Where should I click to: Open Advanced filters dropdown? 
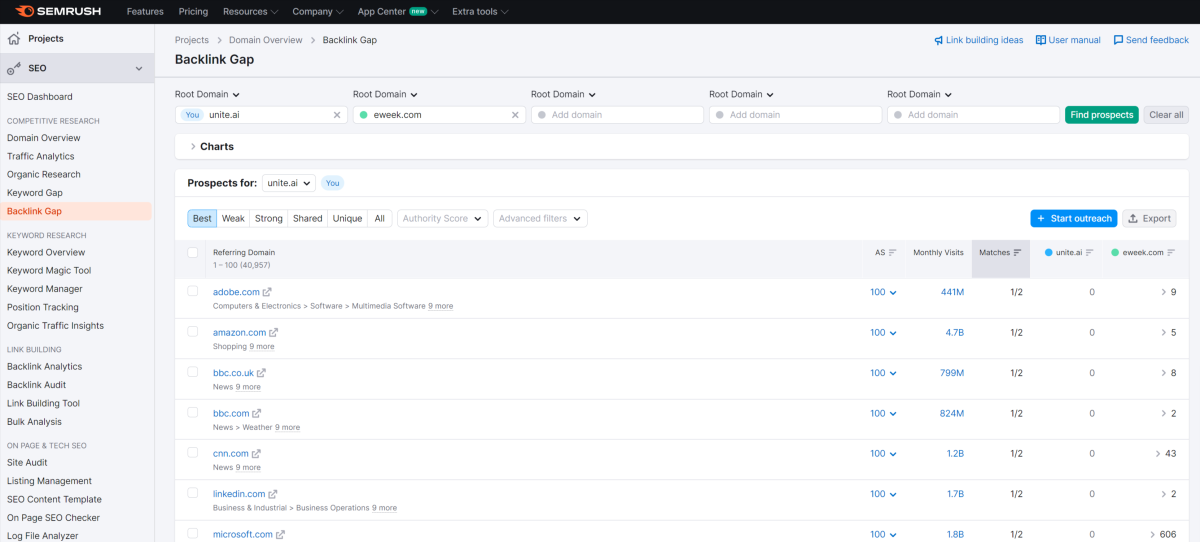click(x=540, y=218)
